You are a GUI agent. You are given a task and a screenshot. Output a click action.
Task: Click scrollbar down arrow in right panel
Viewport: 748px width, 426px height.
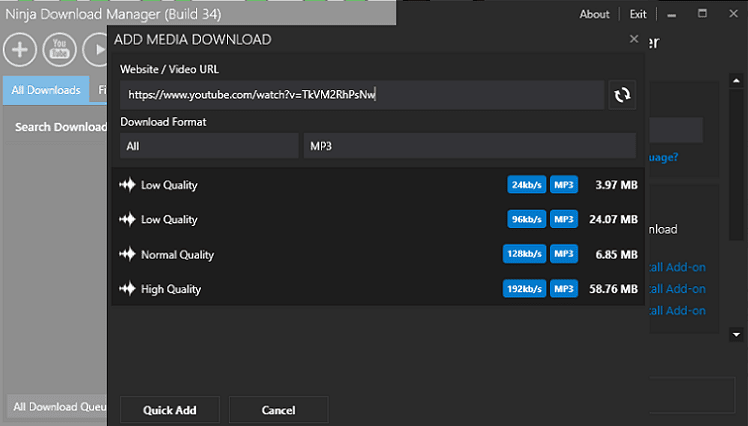click(x=736, y=334)
